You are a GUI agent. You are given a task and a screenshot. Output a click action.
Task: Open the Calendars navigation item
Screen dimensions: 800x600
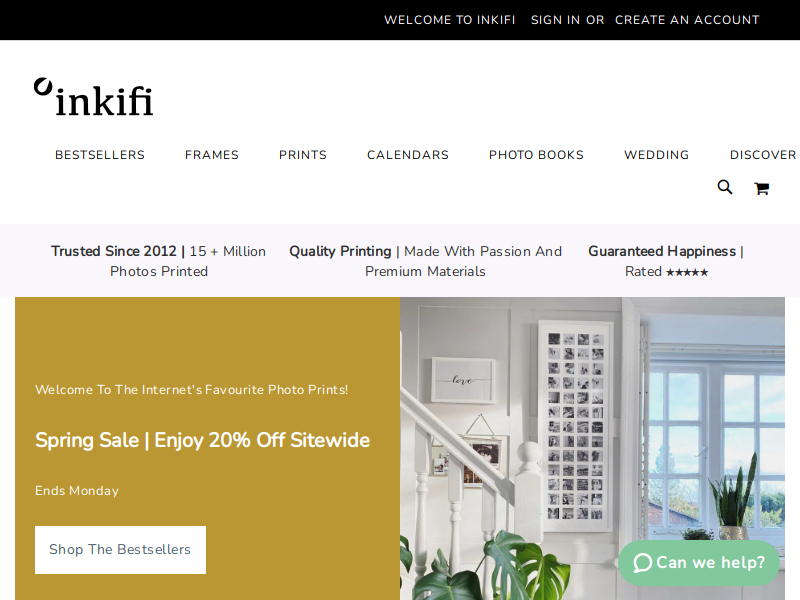(x=408, y=155)
